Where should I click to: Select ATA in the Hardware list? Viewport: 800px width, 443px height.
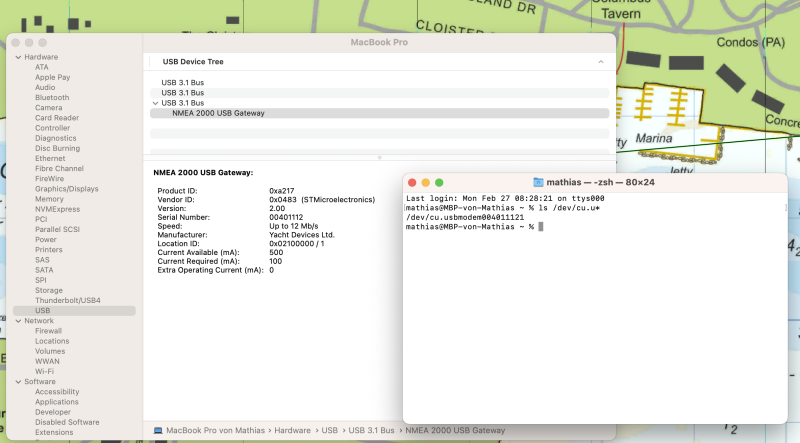pyautogui.click(x=42, y=67)
